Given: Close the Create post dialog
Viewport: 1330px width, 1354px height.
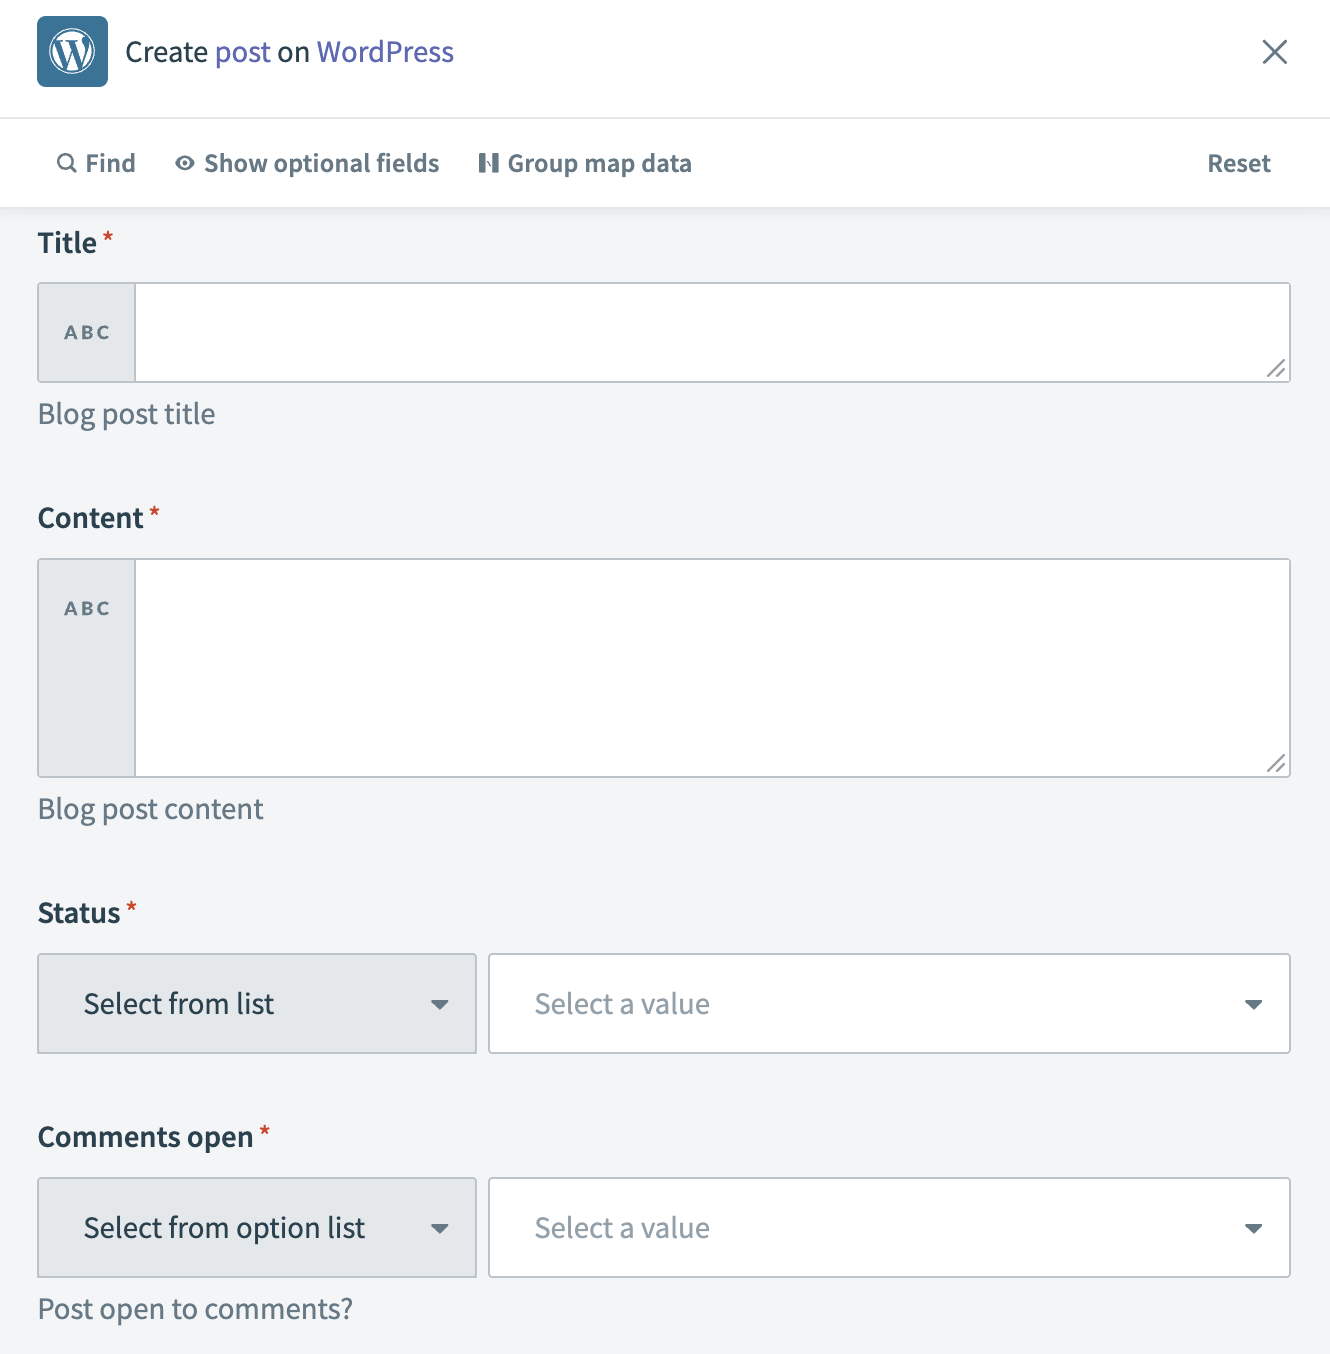Looking at the screenshot, I should [1274, 52].
